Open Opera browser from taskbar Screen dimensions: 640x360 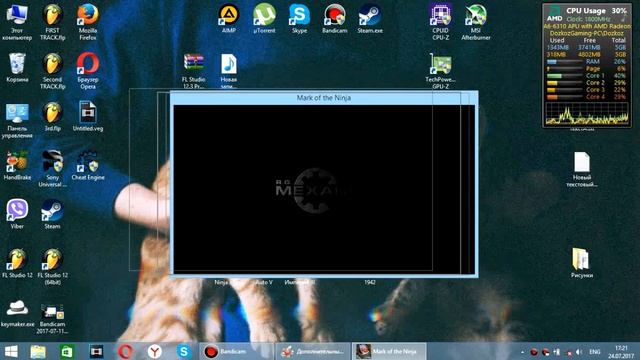(125, 351)
